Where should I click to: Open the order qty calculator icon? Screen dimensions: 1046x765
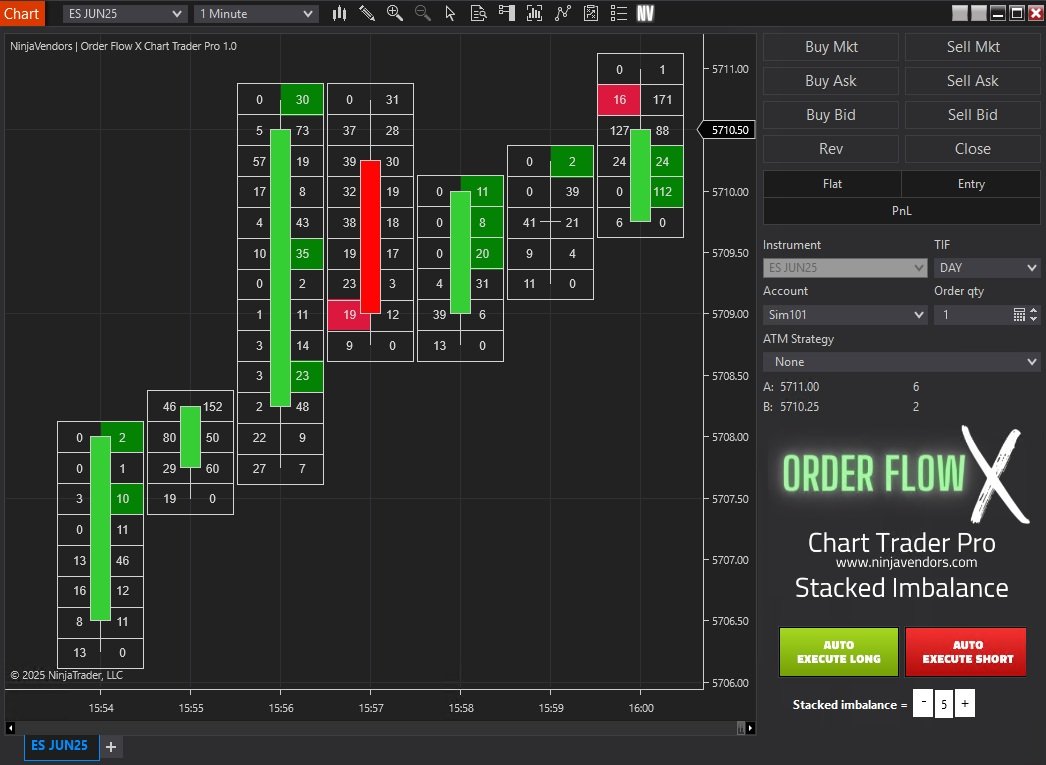pos(1019,315)
